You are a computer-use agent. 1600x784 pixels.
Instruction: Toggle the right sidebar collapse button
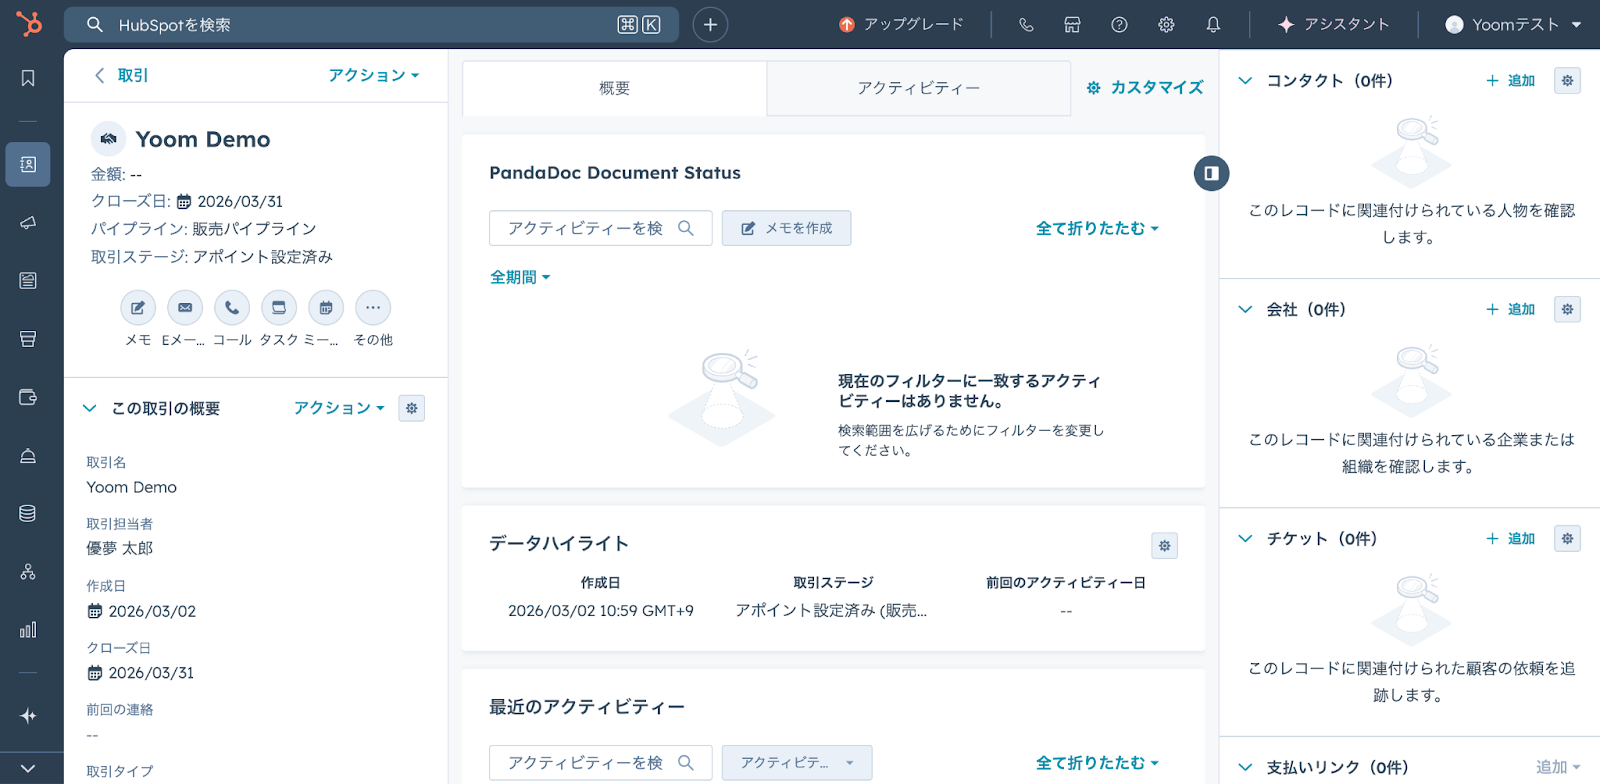[1211, 173]
